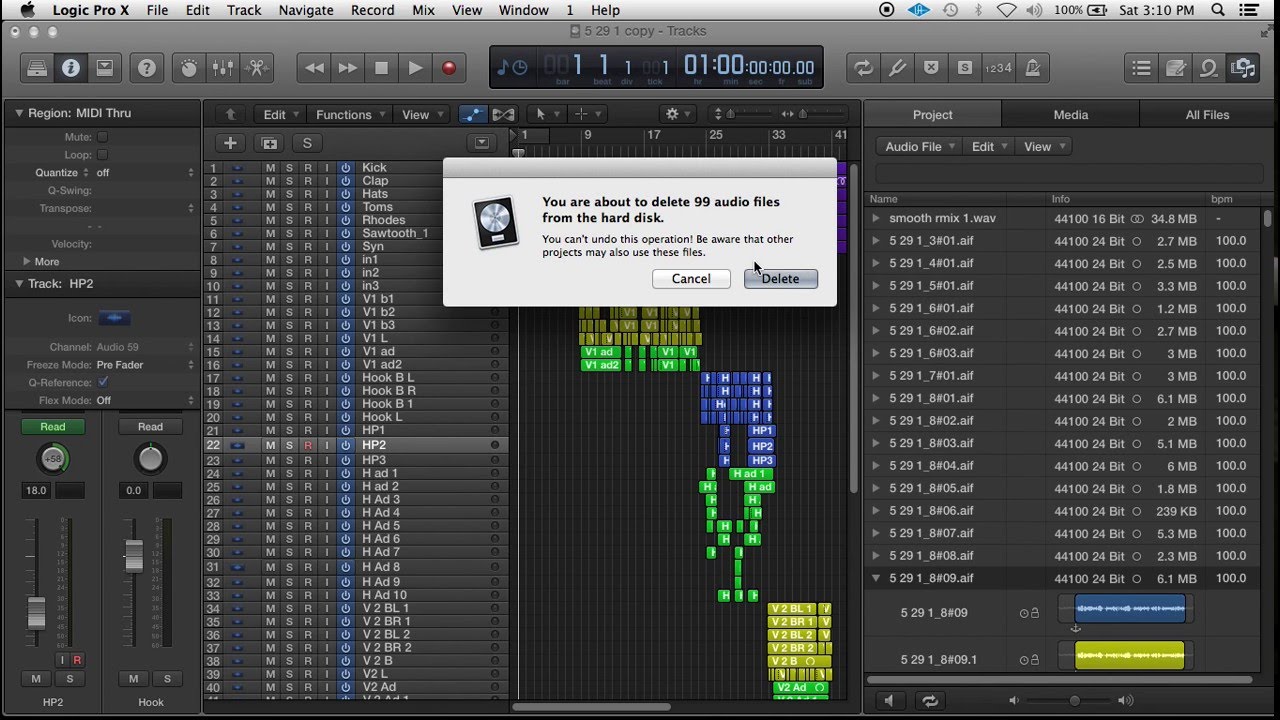Click the Rewind transport button
This screenshot has width=1280, height=720.
click(314, 68)
